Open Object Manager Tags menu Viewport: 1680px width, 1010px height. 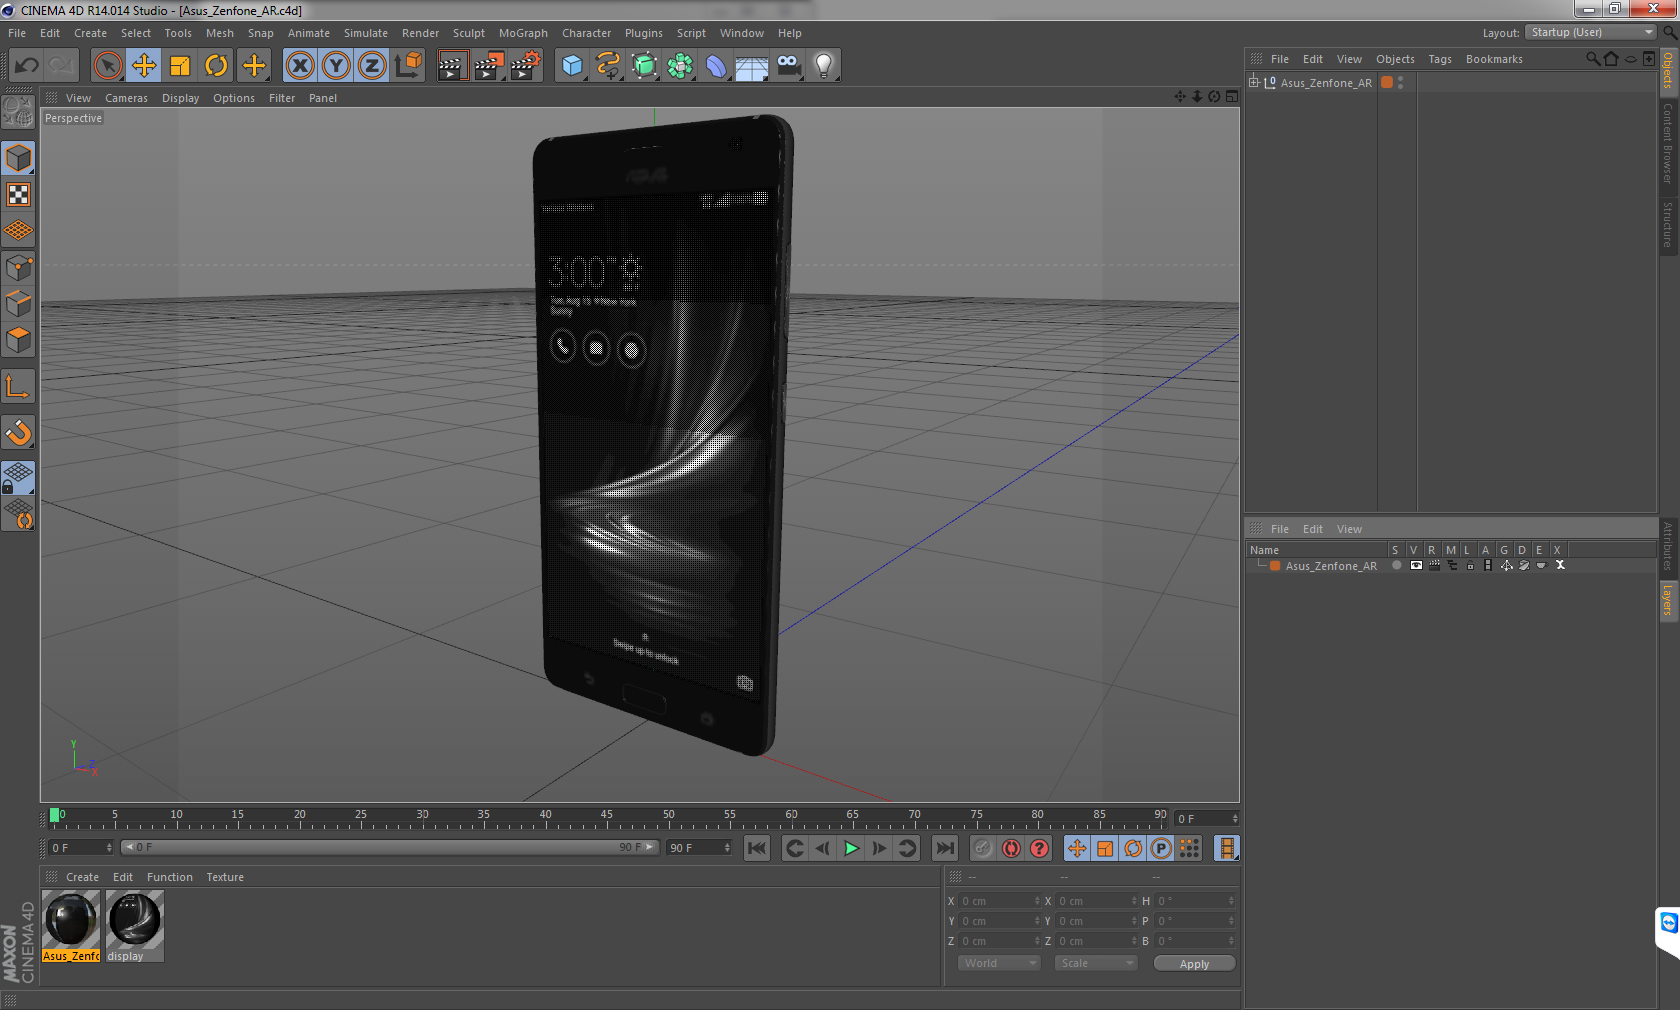pyautogui.click(x=1439, y=59)
